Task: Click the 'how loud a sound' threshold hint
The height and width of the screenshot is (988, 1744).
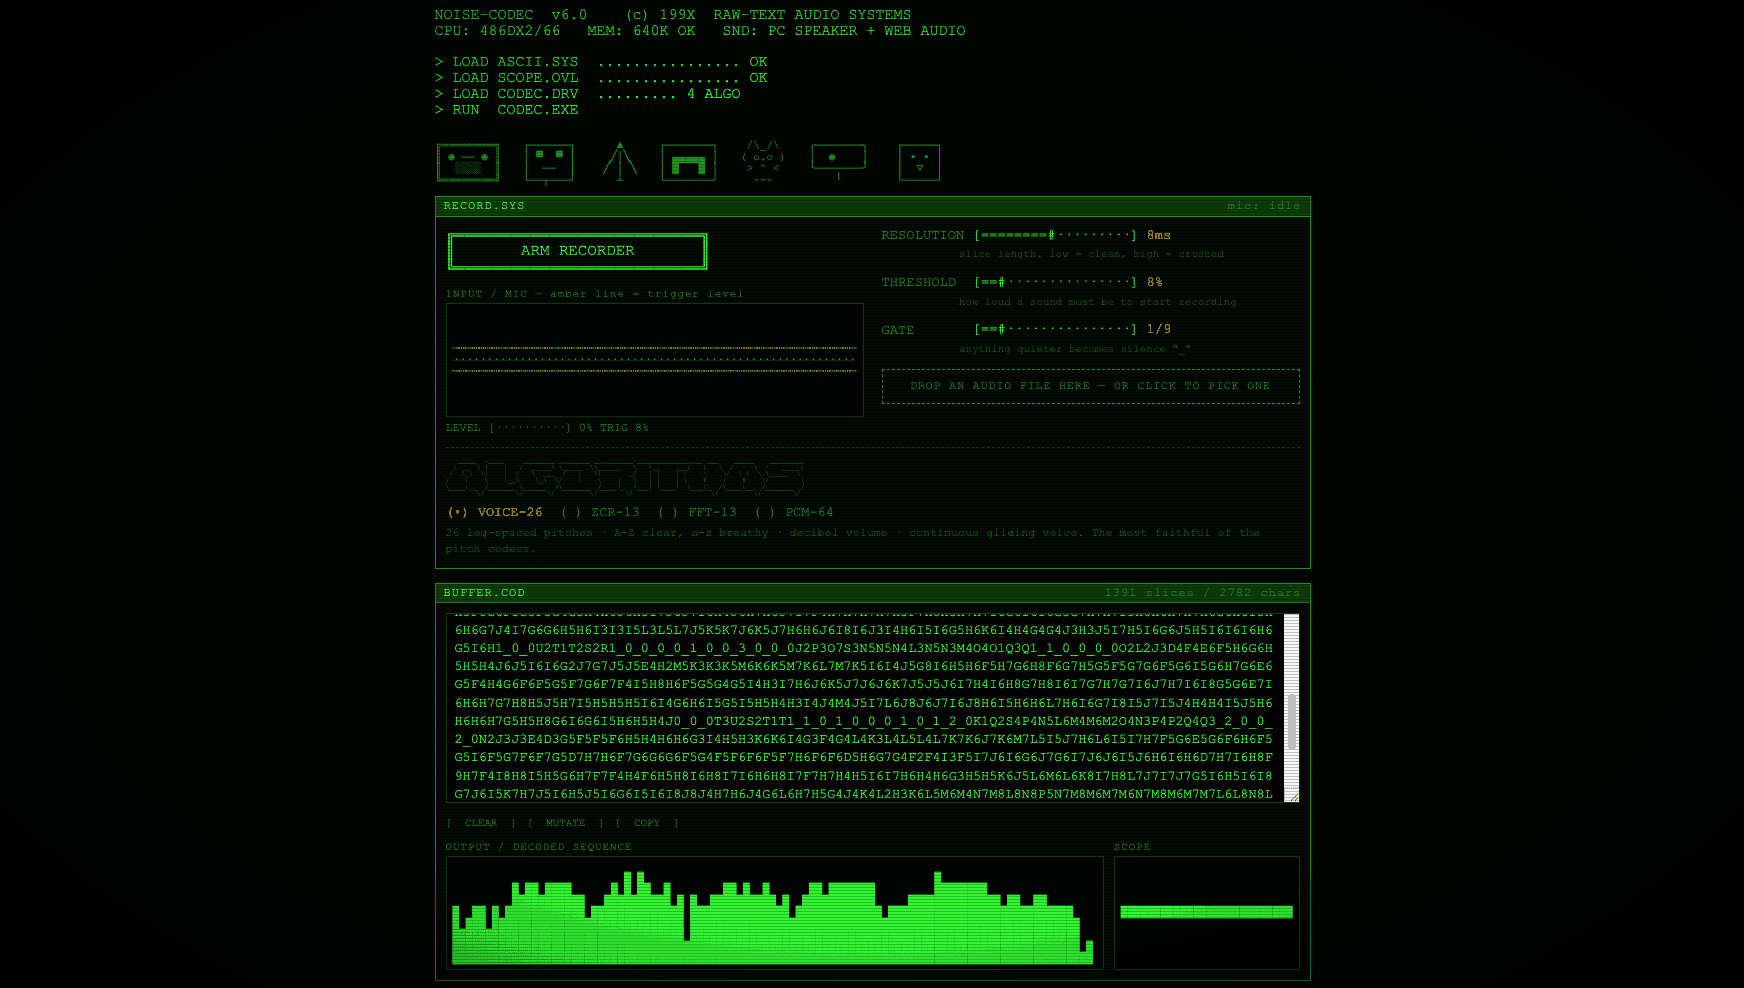Action: (x=1097, y=302)
